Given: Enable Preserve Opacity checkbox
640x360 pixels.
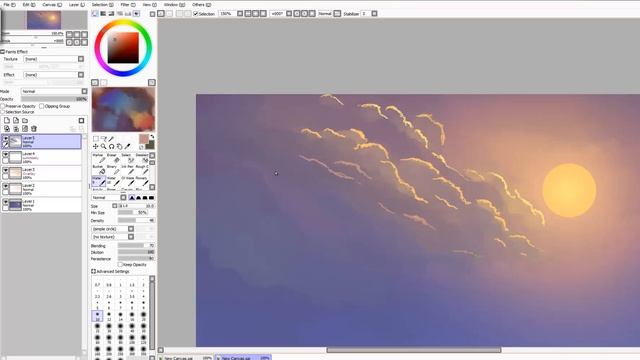Looking at the screenshot, I should coord(3,106).
